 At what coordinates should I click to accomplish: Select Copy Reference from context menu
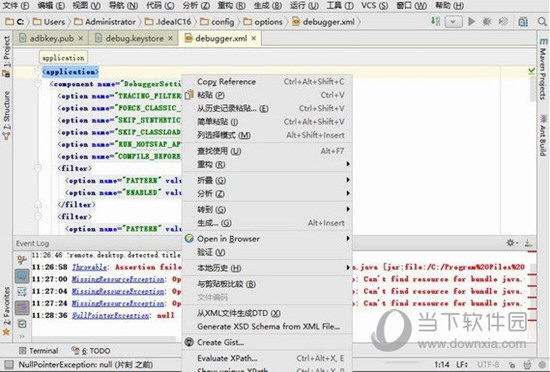[267, 82]
